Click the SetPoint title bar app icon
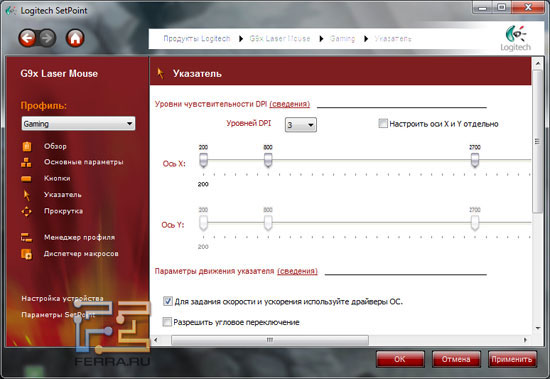Image resolution: width=550 pixels, height=379 pixels. pyautogui.click(x=11, y=11)
